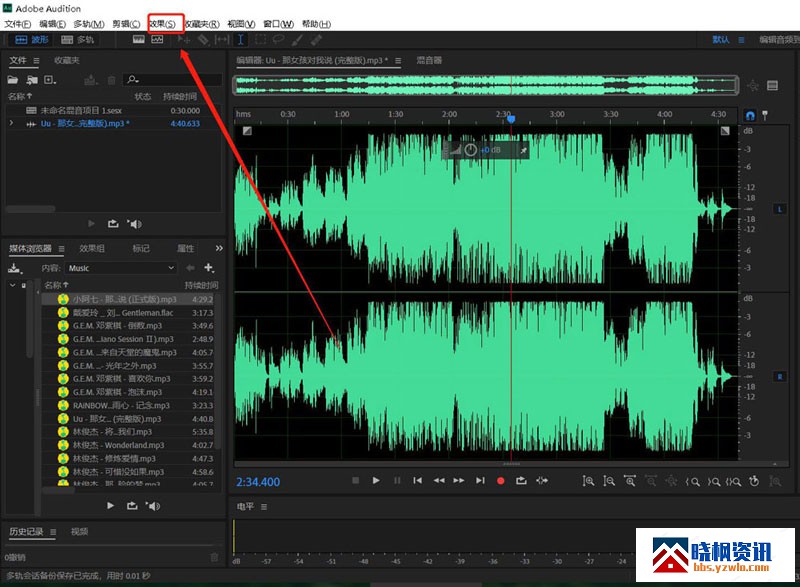The width and height of the screenshot is (800, 587).
Task: Toggle left channel L button
Action: 780,209
